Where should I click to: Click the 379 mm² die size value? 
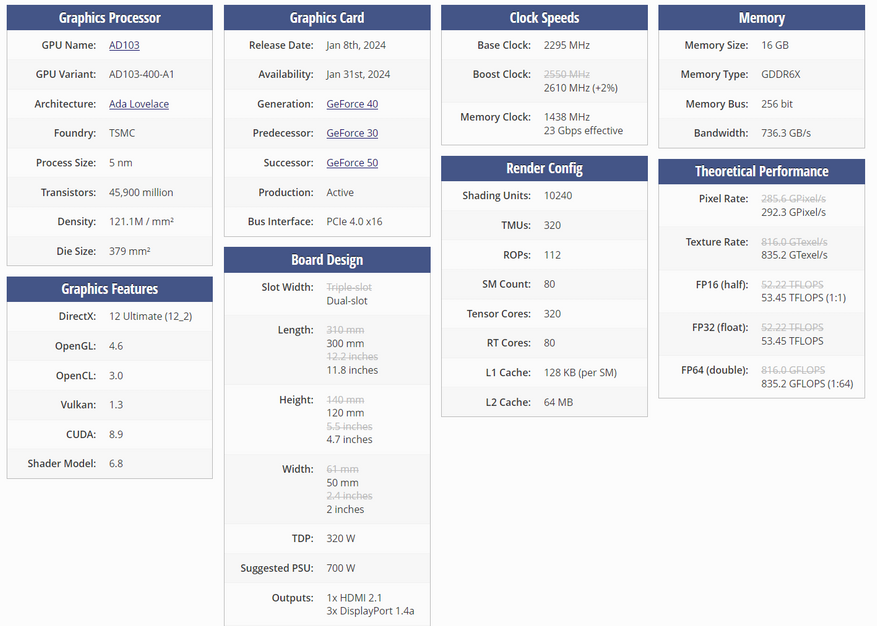[130, 251]
